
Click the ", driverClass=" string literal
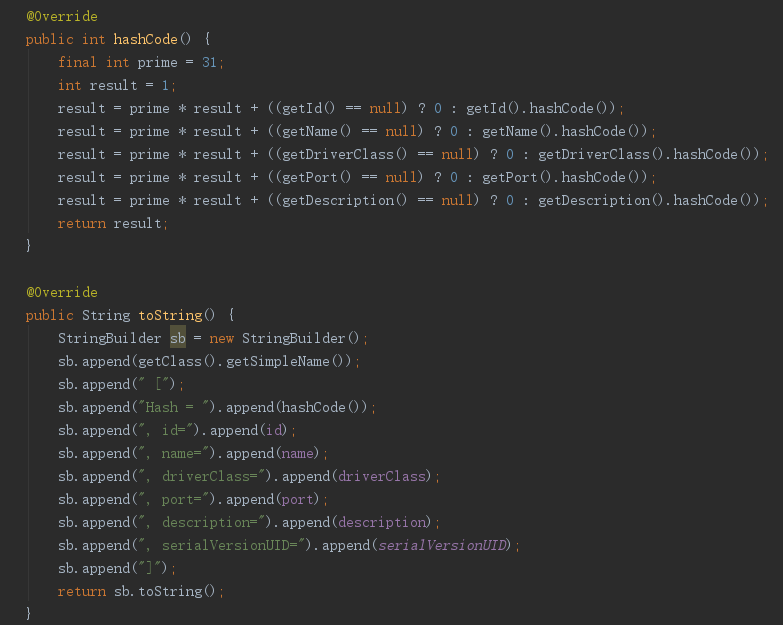202,476
